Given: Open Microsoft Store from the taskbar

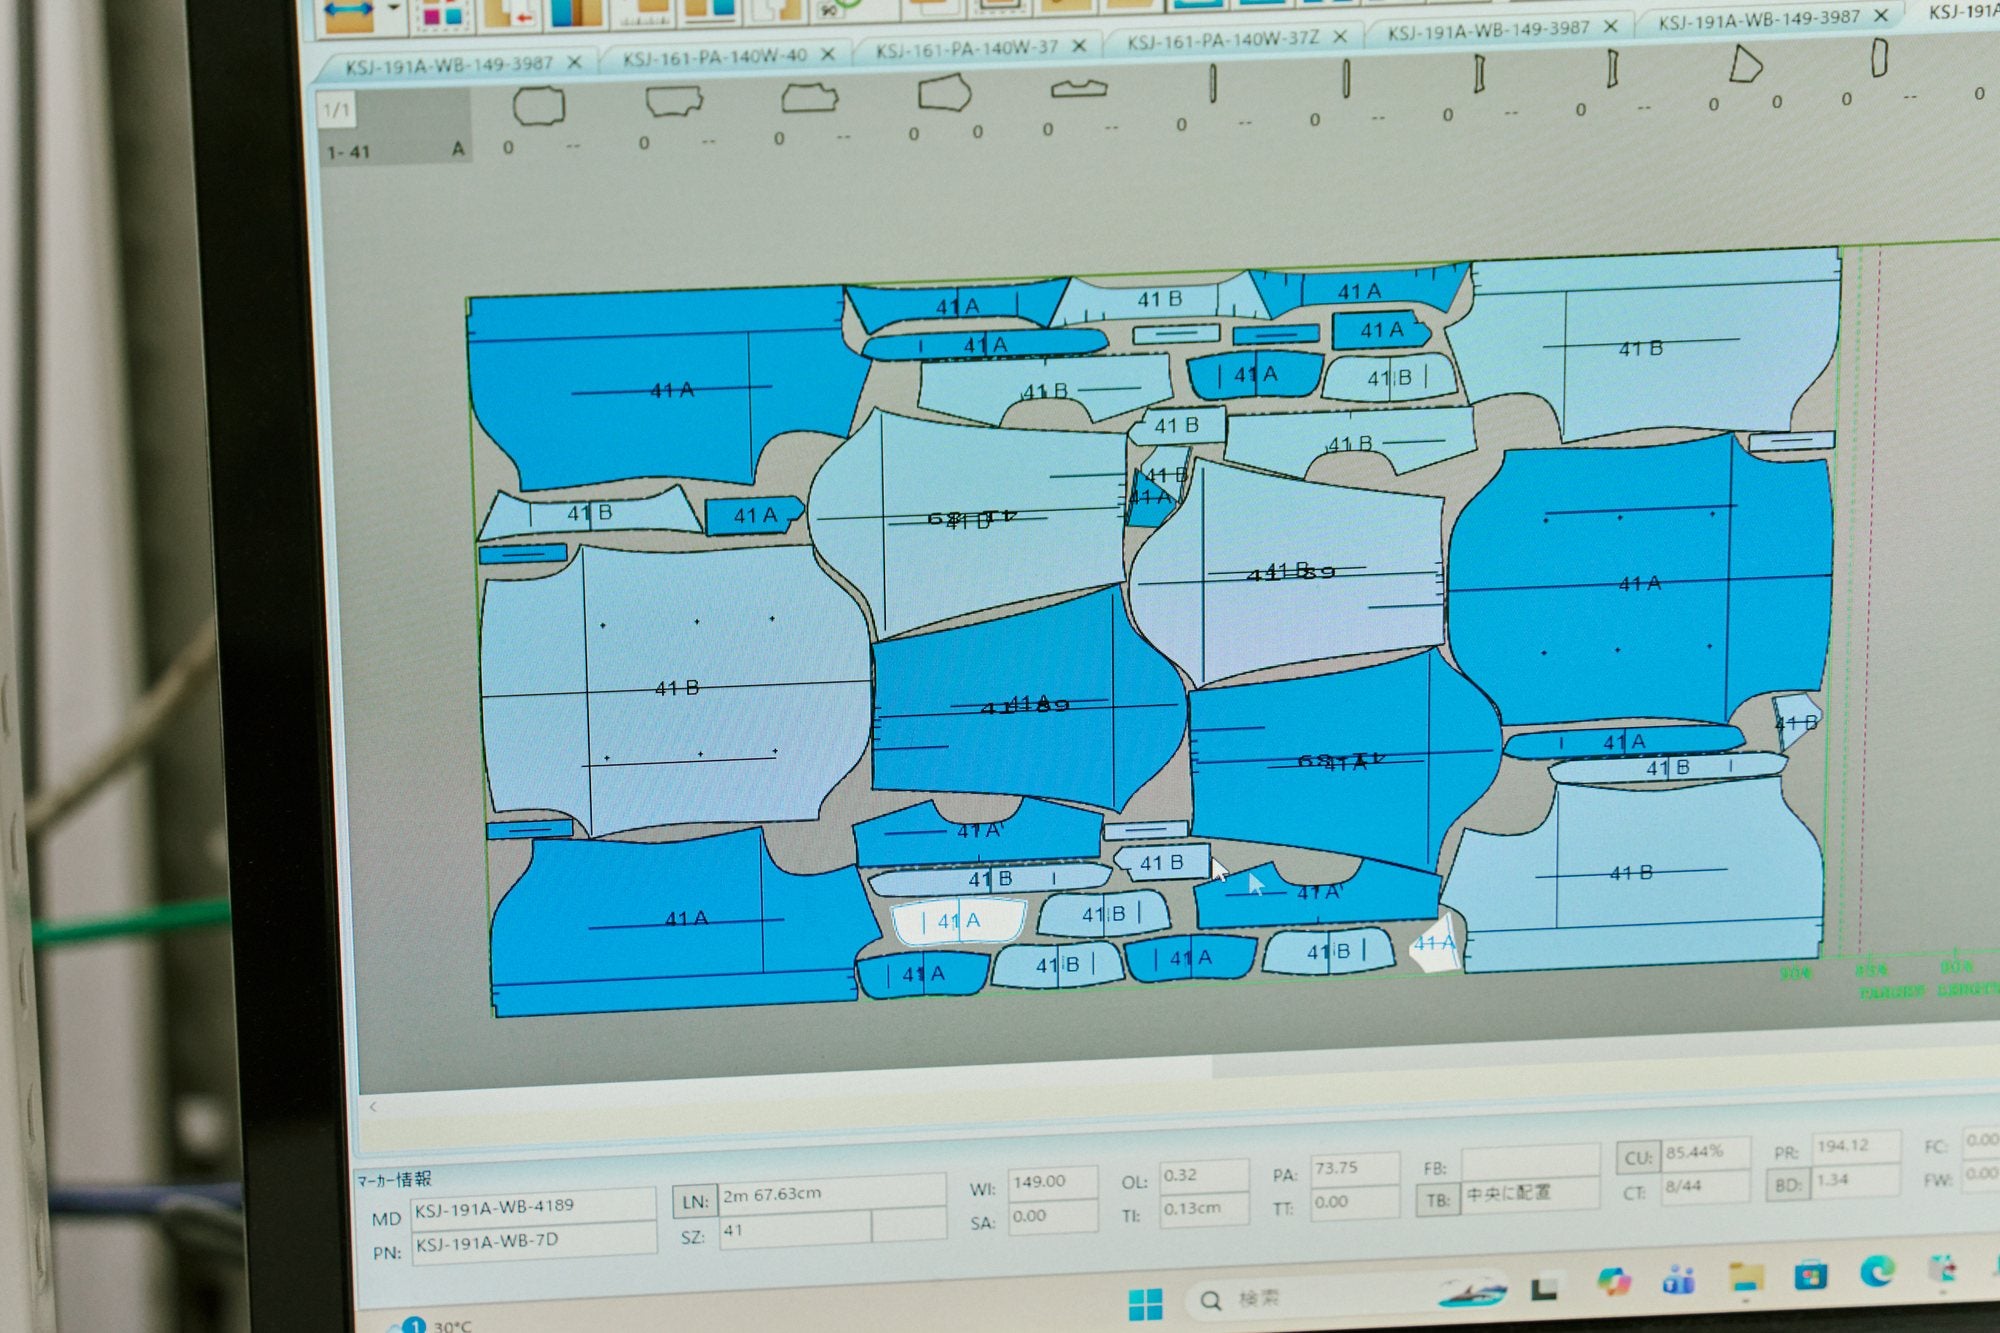Looking at the screenshot, I should pos(1810,1275).
